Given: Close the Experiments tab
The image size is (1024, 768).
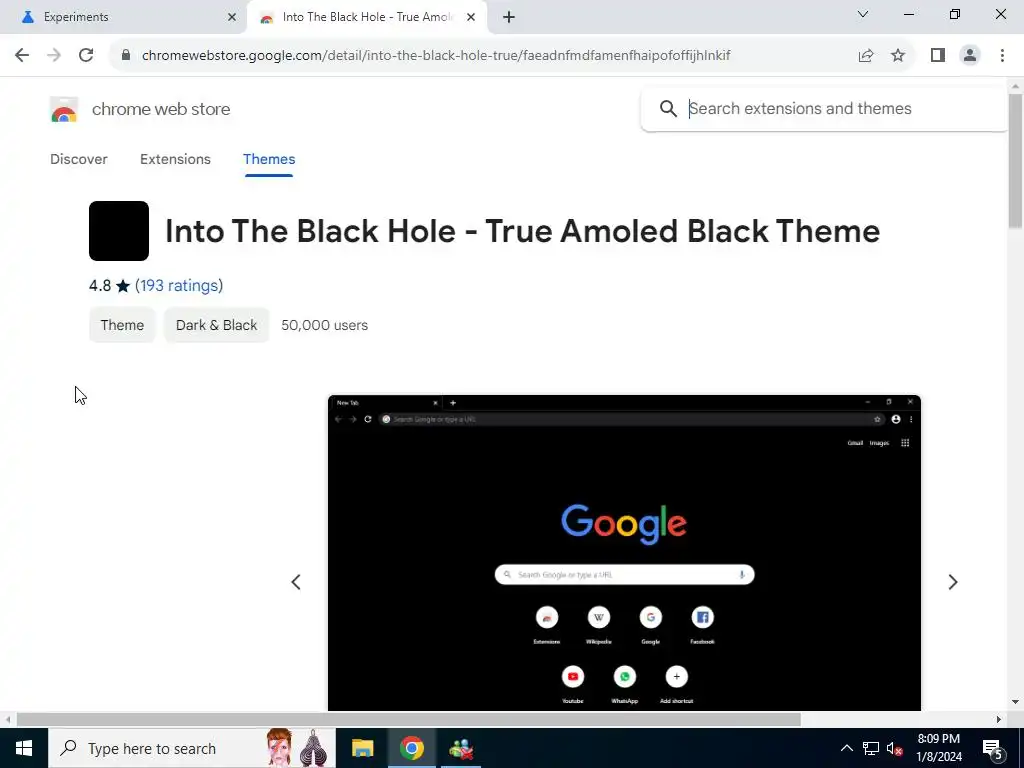Looking at the screenshot, I should [x=232, y=17].
